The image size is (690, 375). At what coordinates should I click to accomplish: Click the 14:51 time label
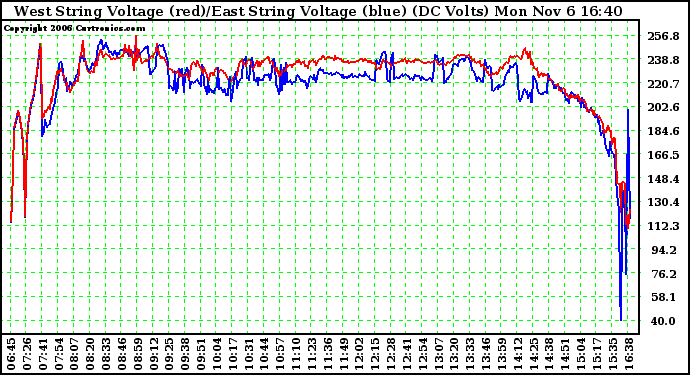565,353
